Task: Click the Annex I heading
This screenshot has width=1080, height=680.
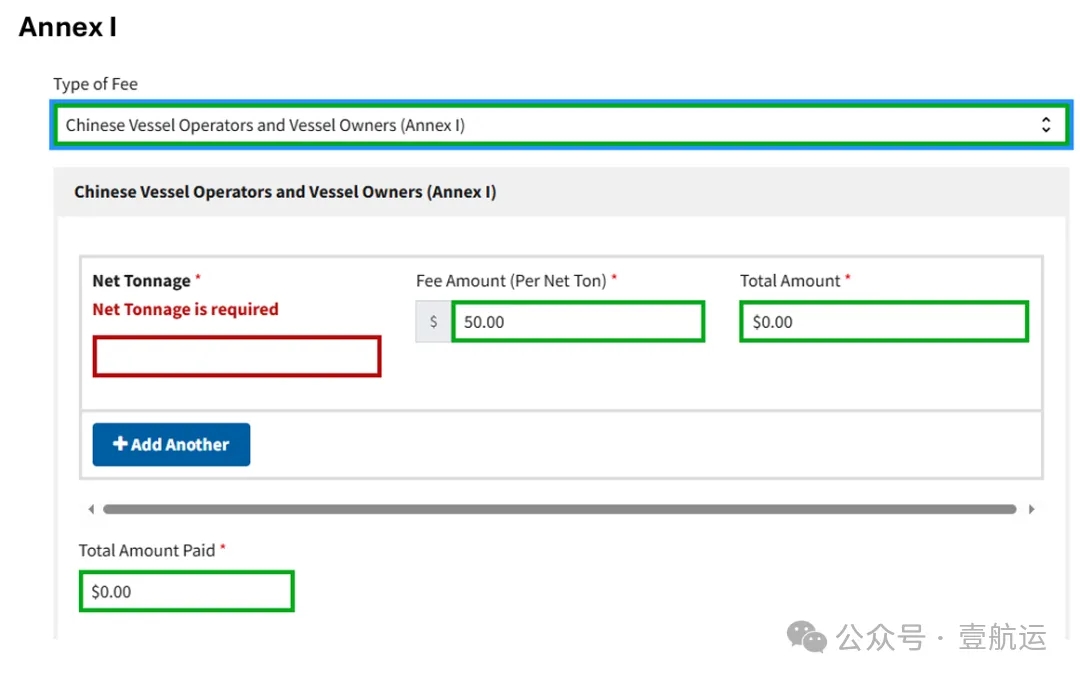Action: coord(68,27)
